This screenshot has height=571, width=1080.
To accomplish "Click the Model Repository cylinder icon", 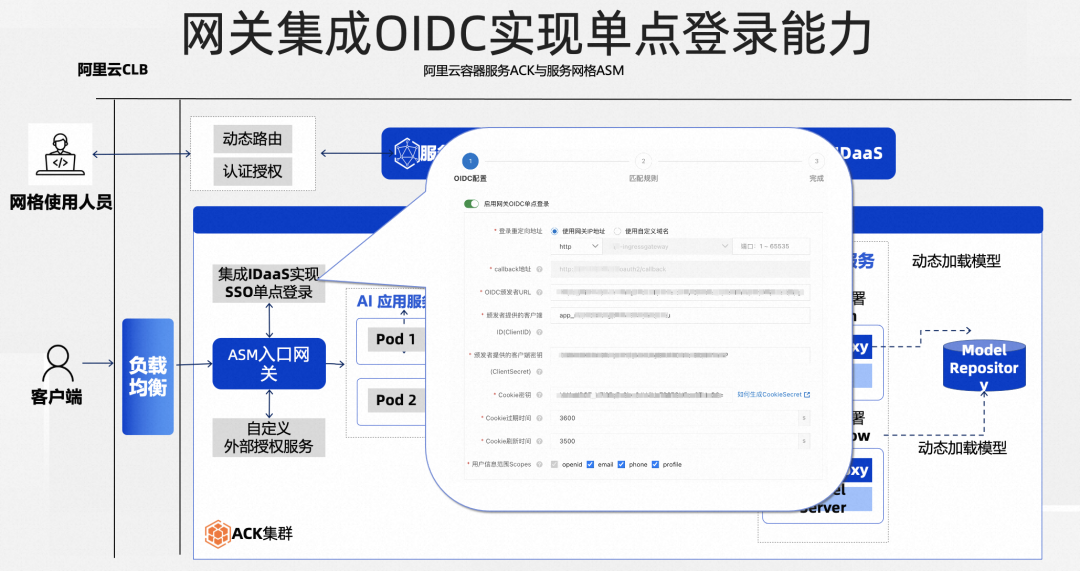I will point(984,366).
